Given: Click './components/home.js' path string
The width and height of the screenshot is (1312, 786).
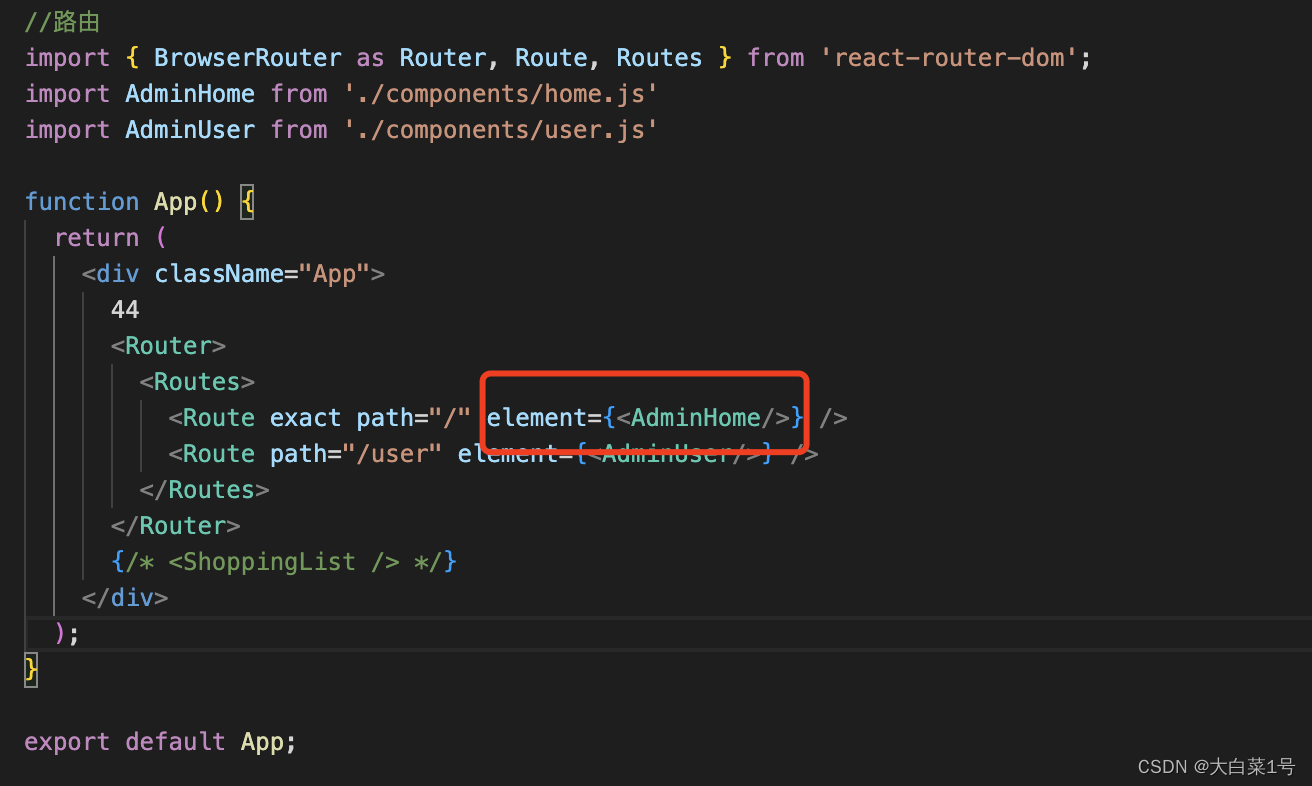Looking at the screenshot, I should 501,93.
